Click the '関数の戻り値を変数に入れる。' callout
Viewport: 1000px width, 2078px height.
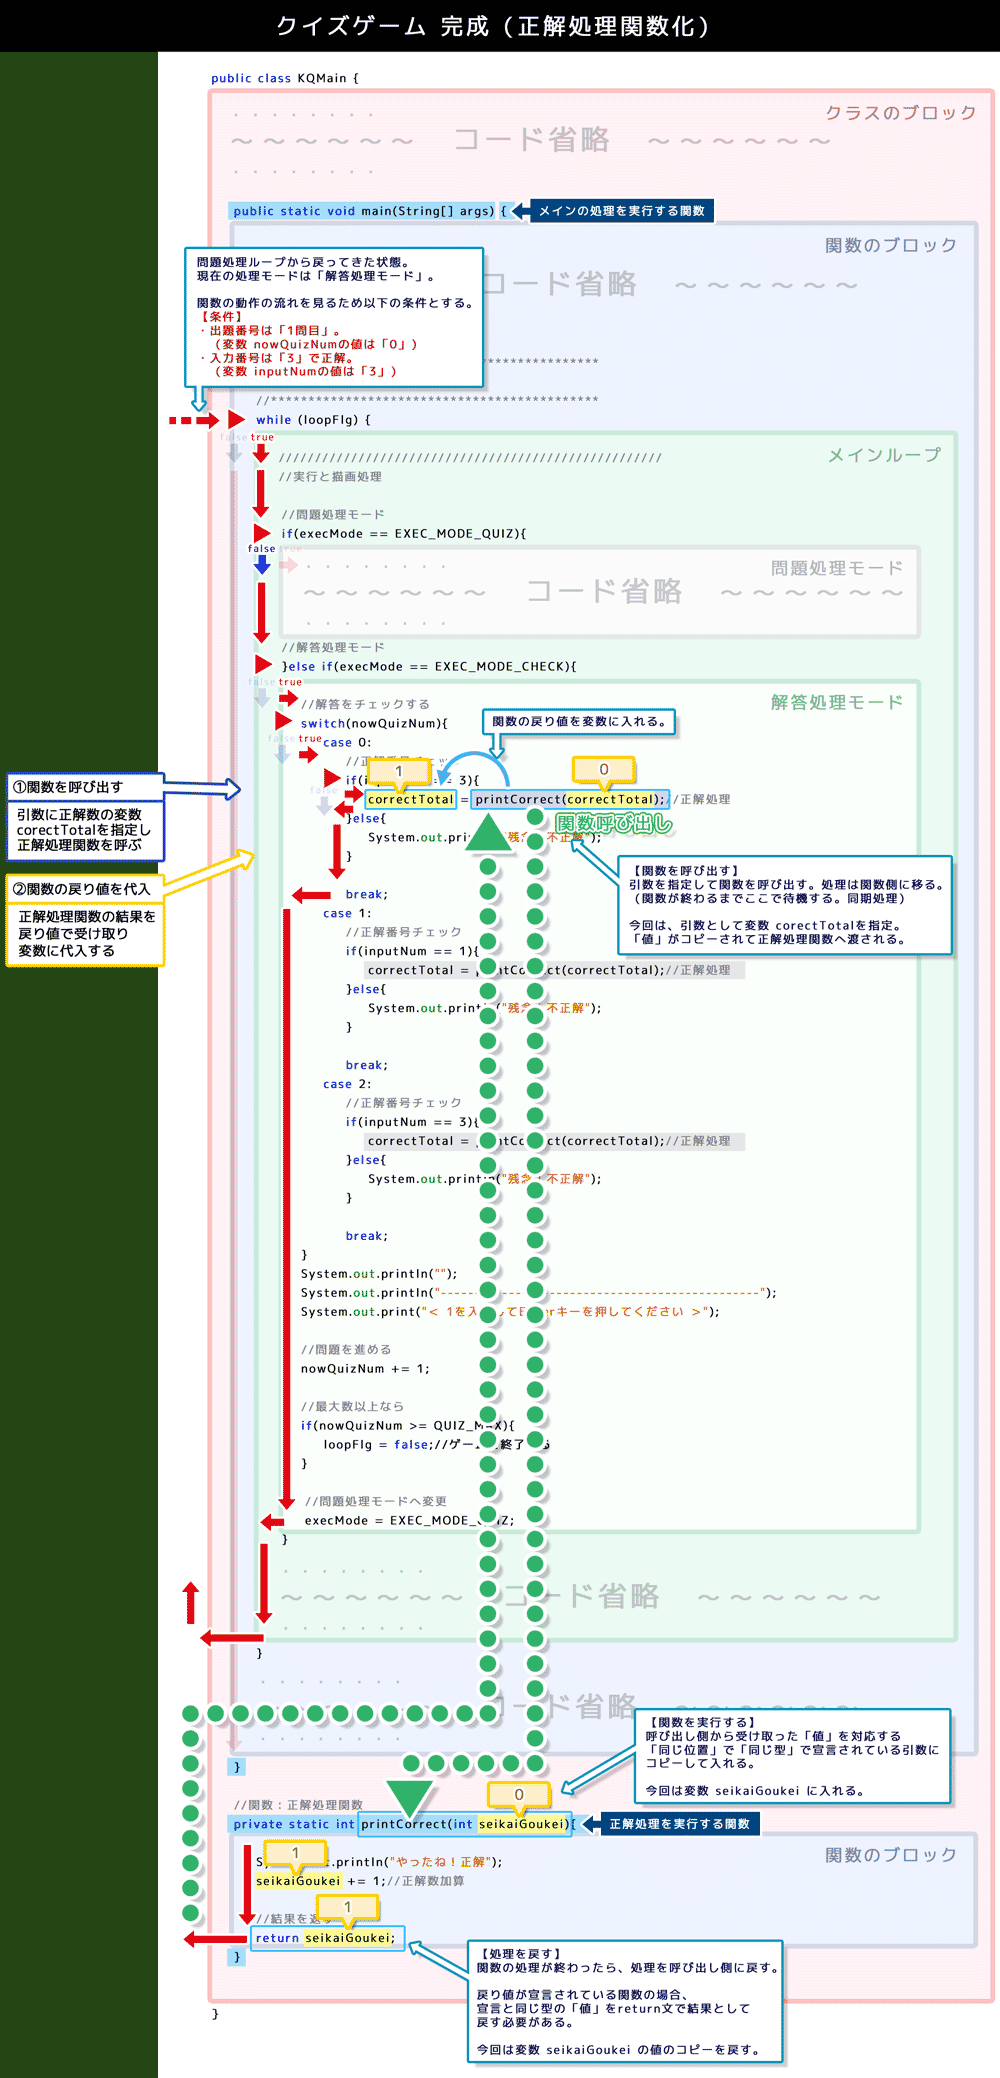click(579, 722)
